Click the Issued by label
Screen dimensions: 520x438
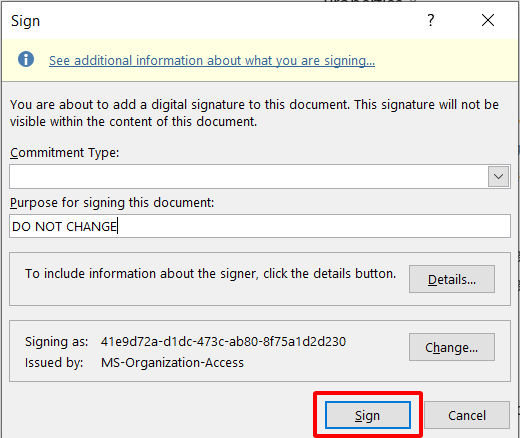[x=54, y=363]
